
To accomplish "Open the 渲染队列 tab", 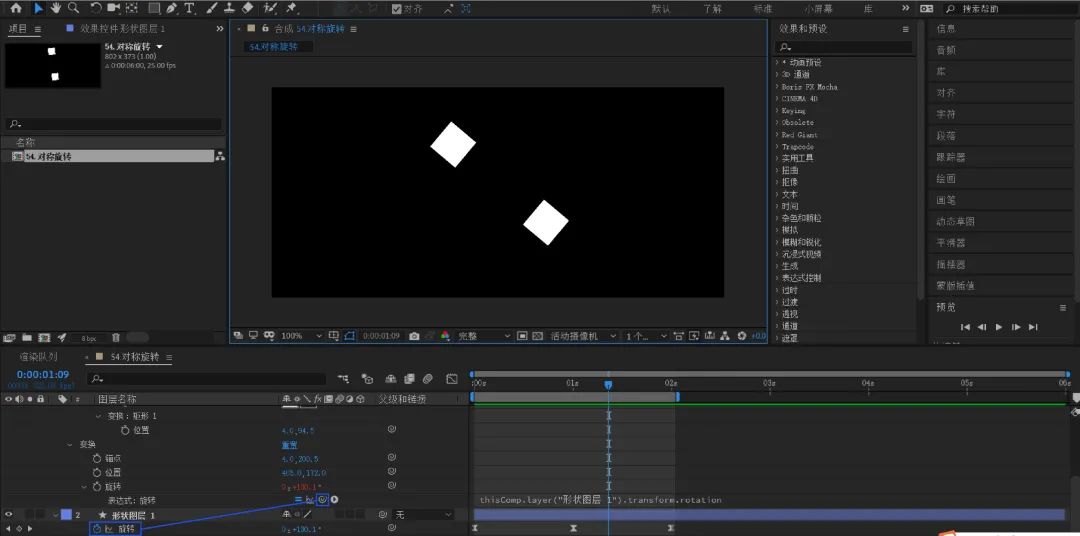I will (x=39, y=357).
